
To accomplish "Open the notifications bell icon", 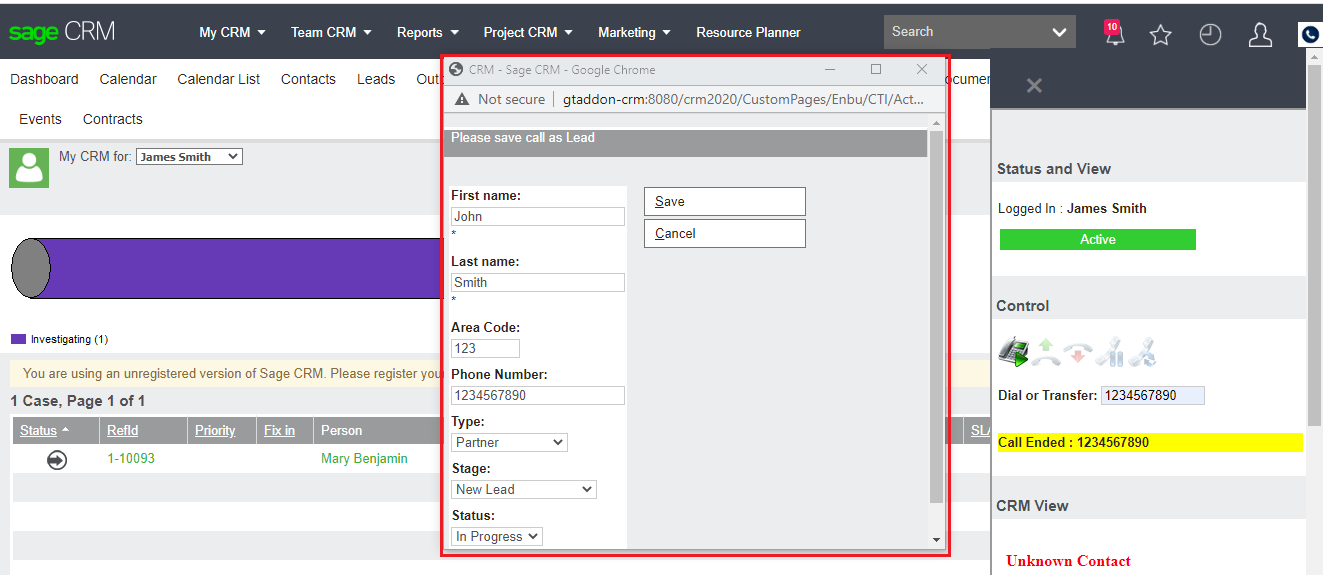I will [1114, 33].
